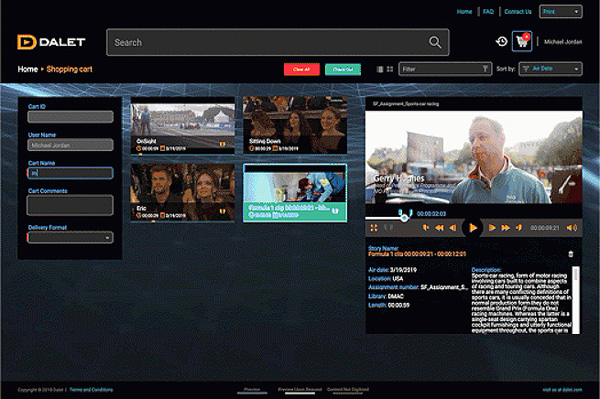Mute the video player volume

(x=572, y=228)
